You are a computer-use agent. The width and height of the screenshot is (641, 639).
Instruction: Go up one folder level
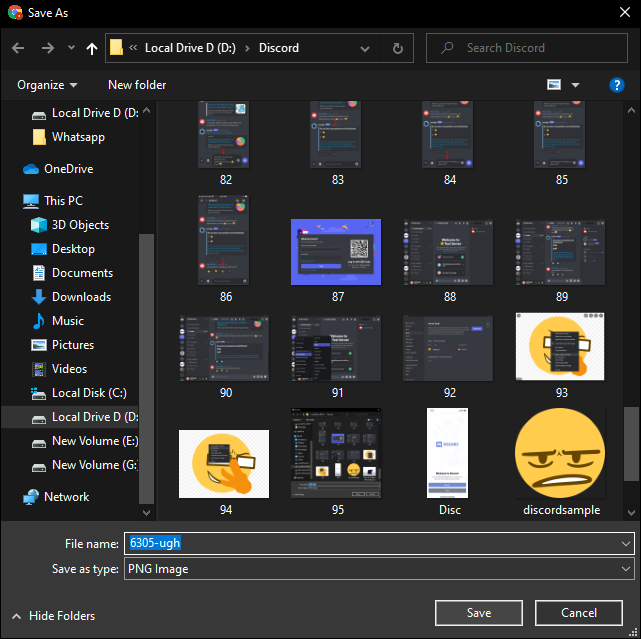pyautogui.click(x=92, y=48)
